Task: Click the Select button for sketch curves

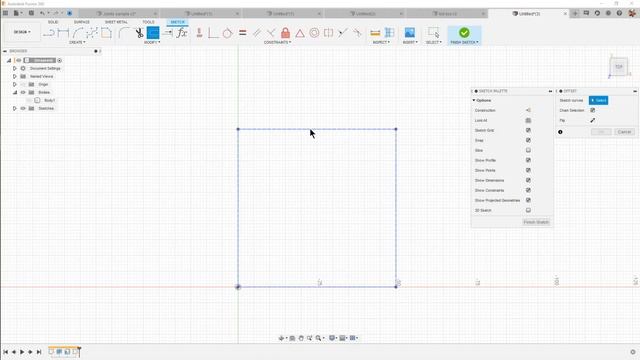Action: pos(598,100)
